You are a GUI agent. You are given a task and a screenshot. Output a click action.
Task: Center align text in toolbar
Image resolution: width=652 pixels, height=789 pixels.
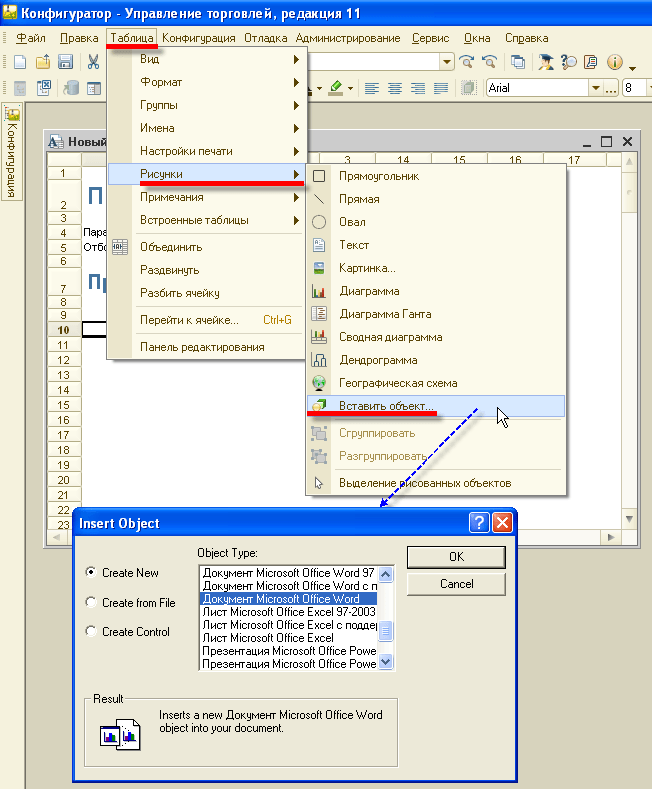pyautogui.click(x=395, y=89)
